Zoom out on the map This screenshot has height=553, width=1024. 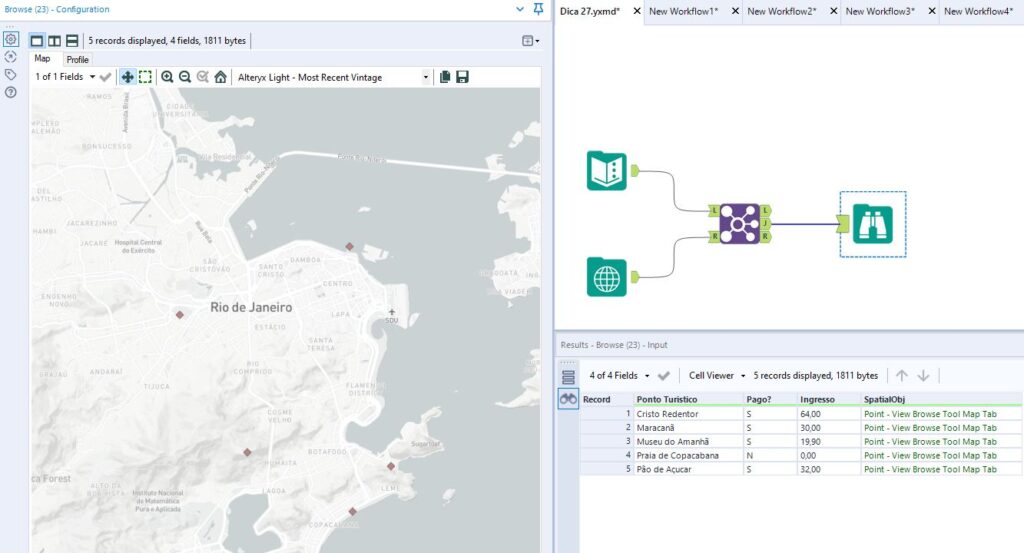tap(185, 77)
